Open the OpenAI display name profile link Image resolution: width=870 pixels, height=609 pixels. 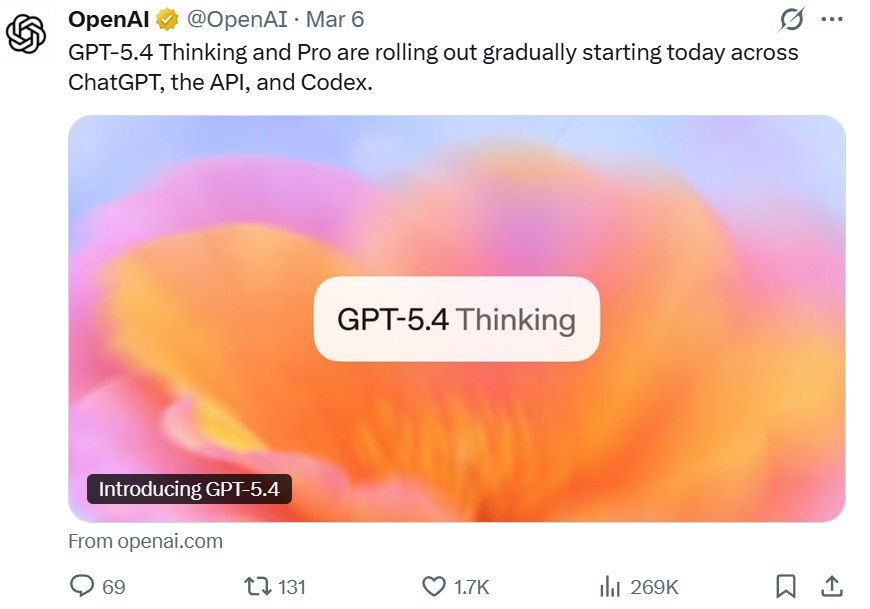tap(108, 19)
